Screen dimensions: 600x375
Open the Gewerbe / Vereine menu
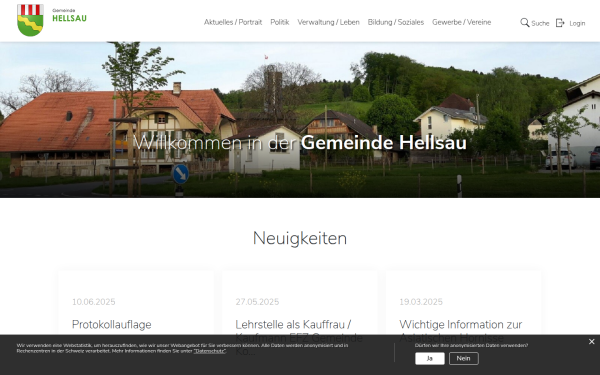point(461,22)
